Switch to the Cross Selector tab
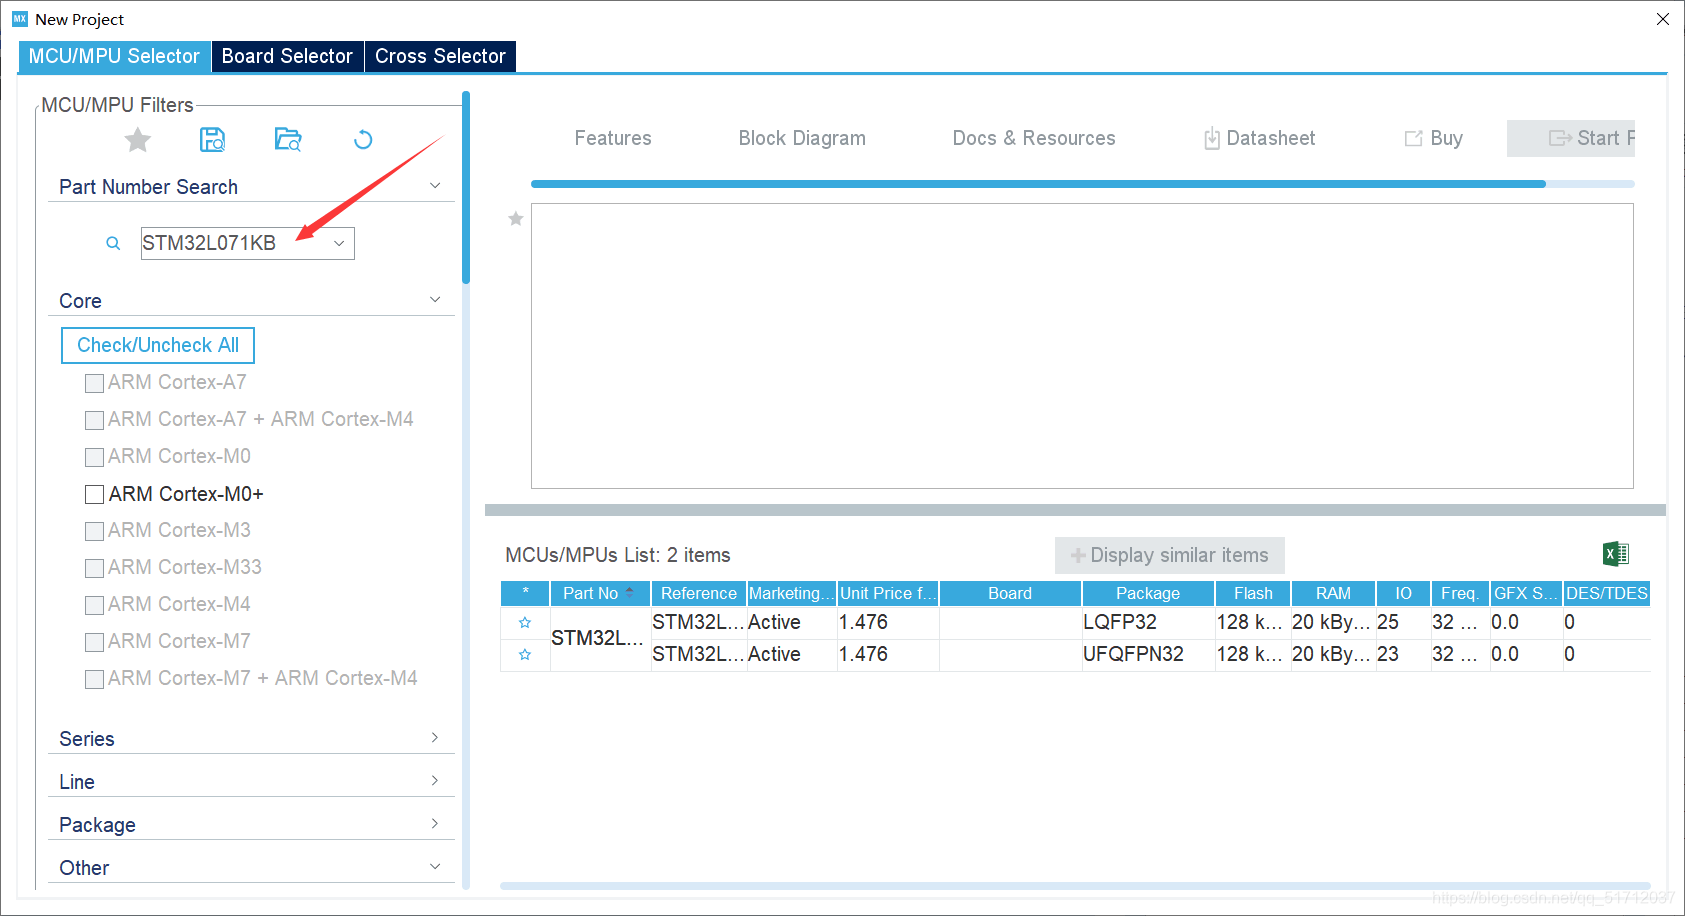This screenshot has width=1685, height=916. coord(440,56)
